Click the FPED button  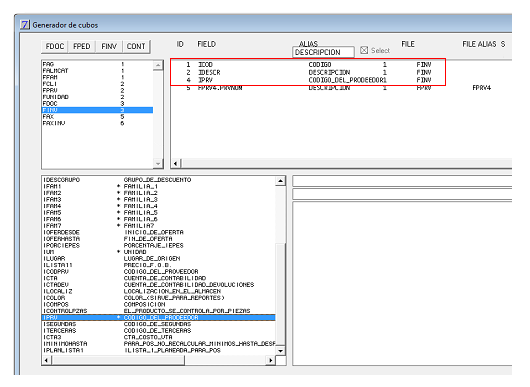point(82,46)
